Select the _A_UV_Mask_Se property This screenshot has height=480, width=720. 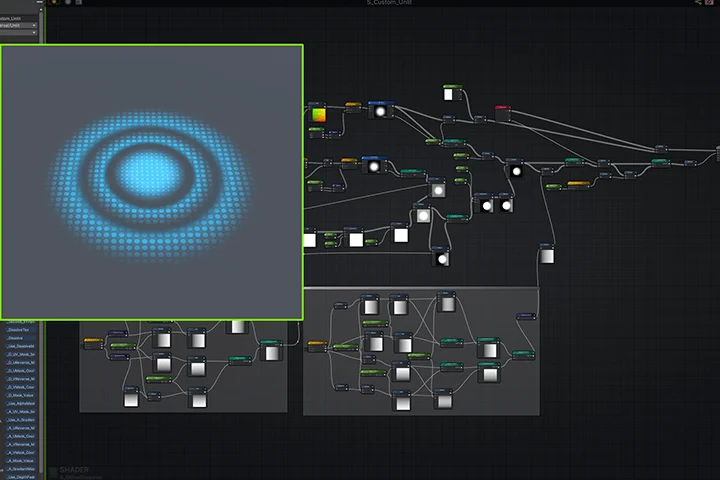(x=21, y=412)
